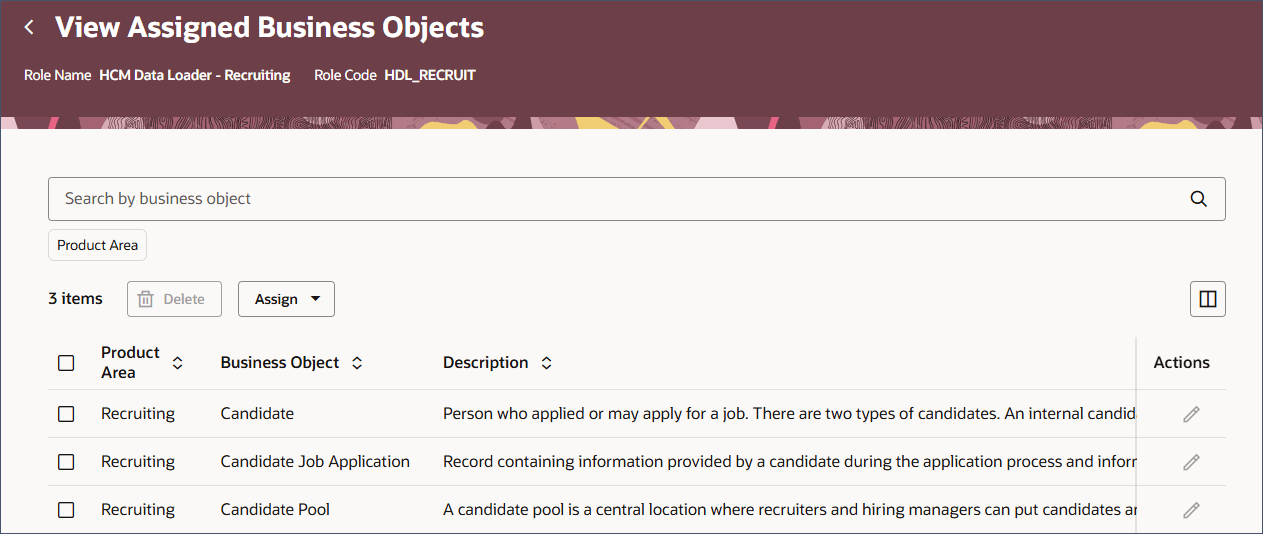This screenshot has width=1263, height=534.
Task: Edit the Candidate Job Application row pencil
Action: 1190,462
